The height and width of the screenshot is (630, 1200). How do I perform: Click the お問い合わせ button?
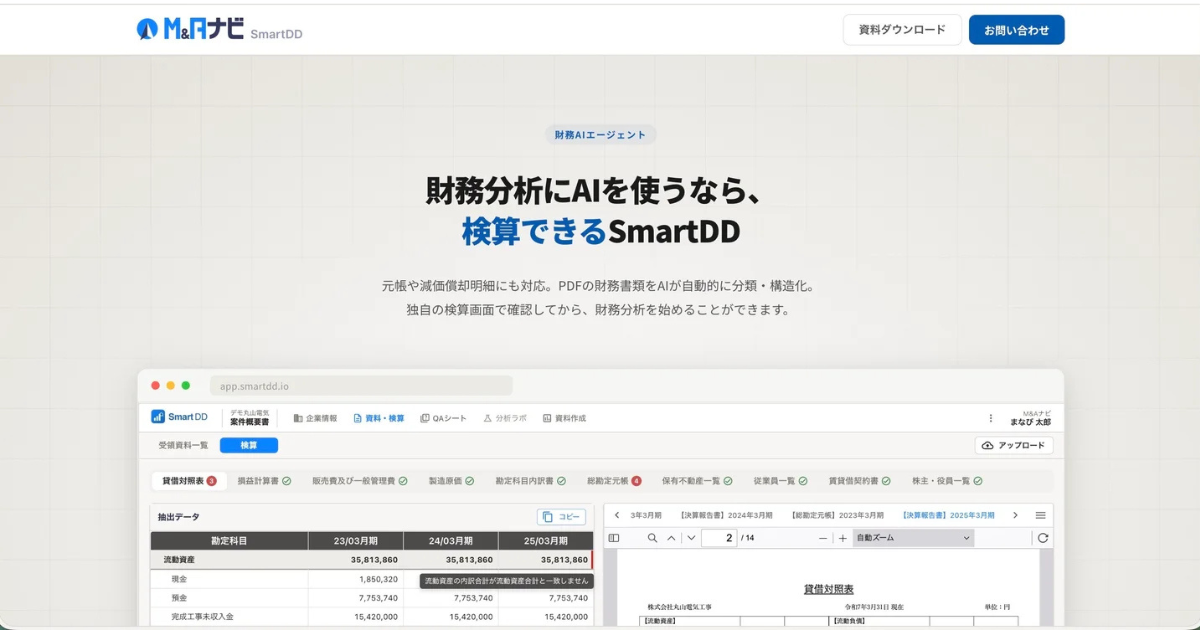click(1016, 30)
